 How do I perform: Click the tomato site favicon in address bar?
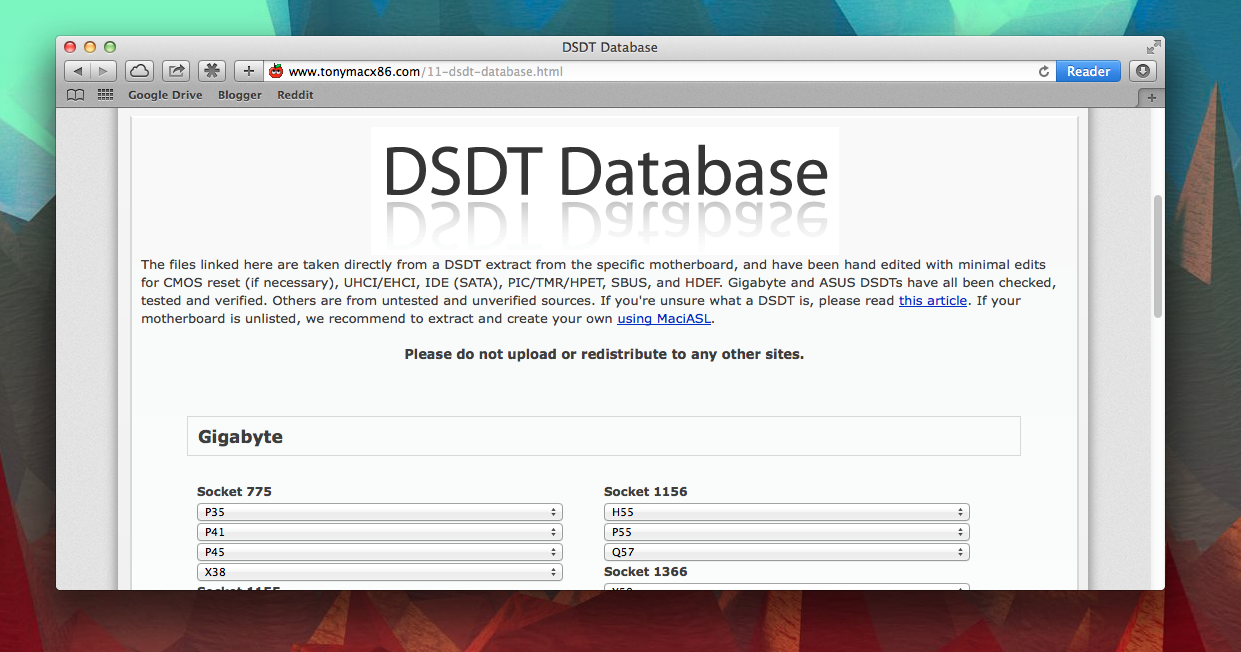277,72
